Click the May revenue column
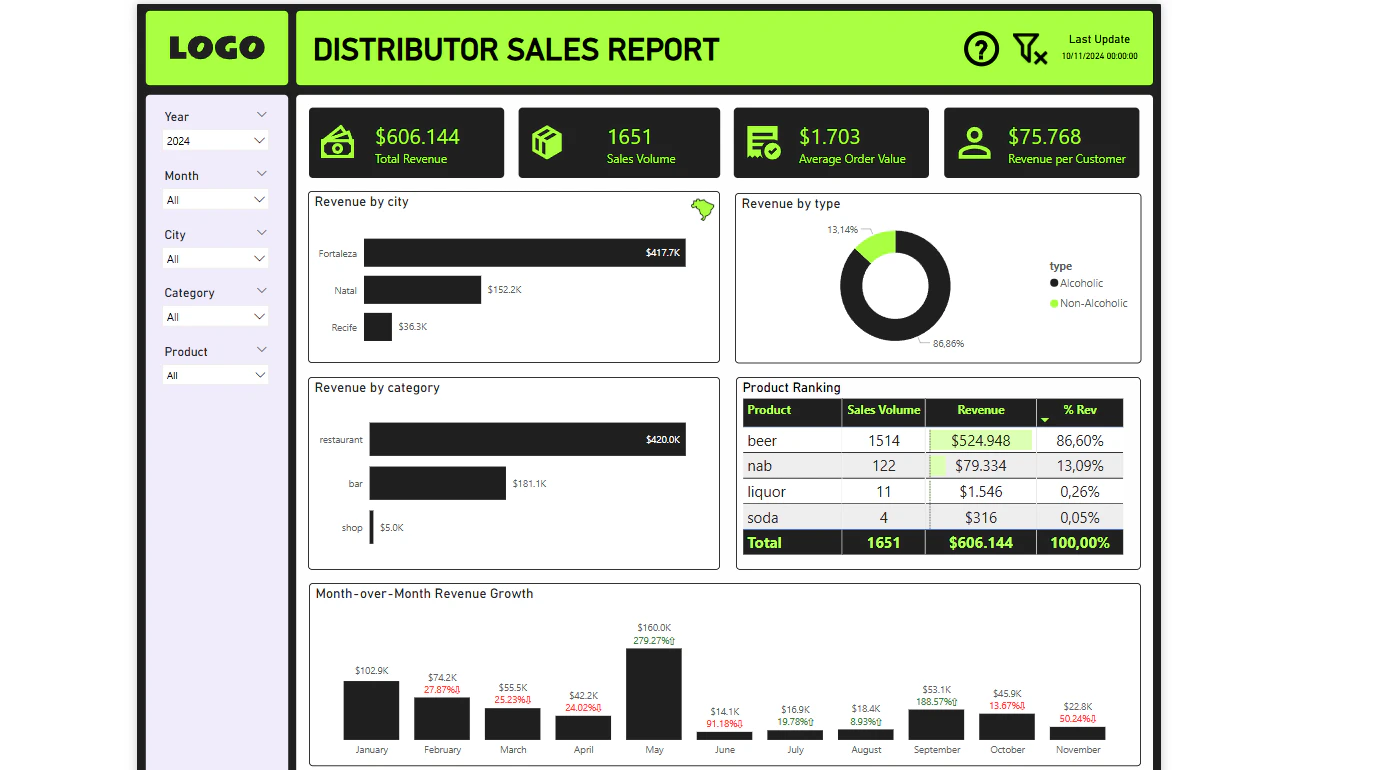Image resolution: width=1381 pixels, height=770 pixels. (654, 694)
